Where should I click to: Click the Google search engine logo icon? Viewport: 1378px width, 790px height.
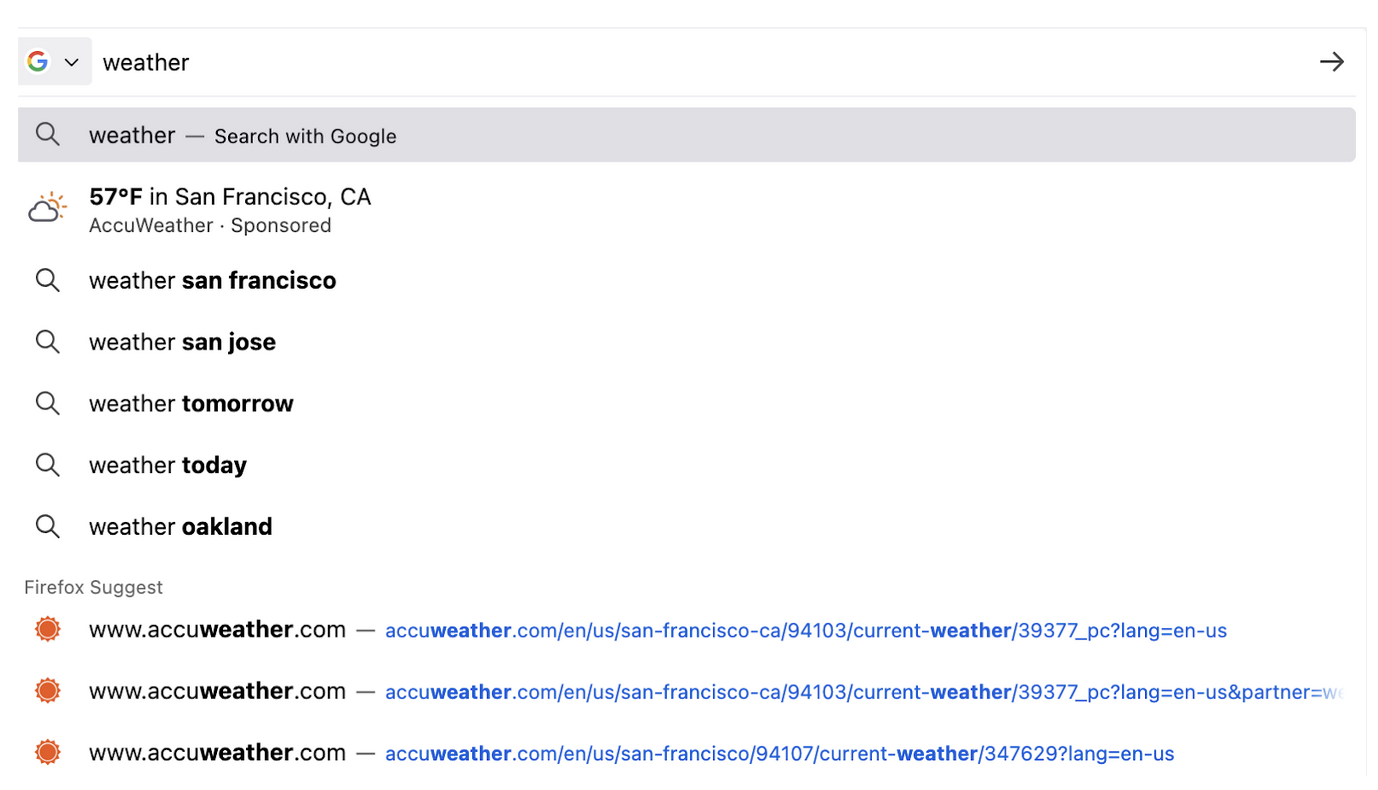(x=36, y=61)
